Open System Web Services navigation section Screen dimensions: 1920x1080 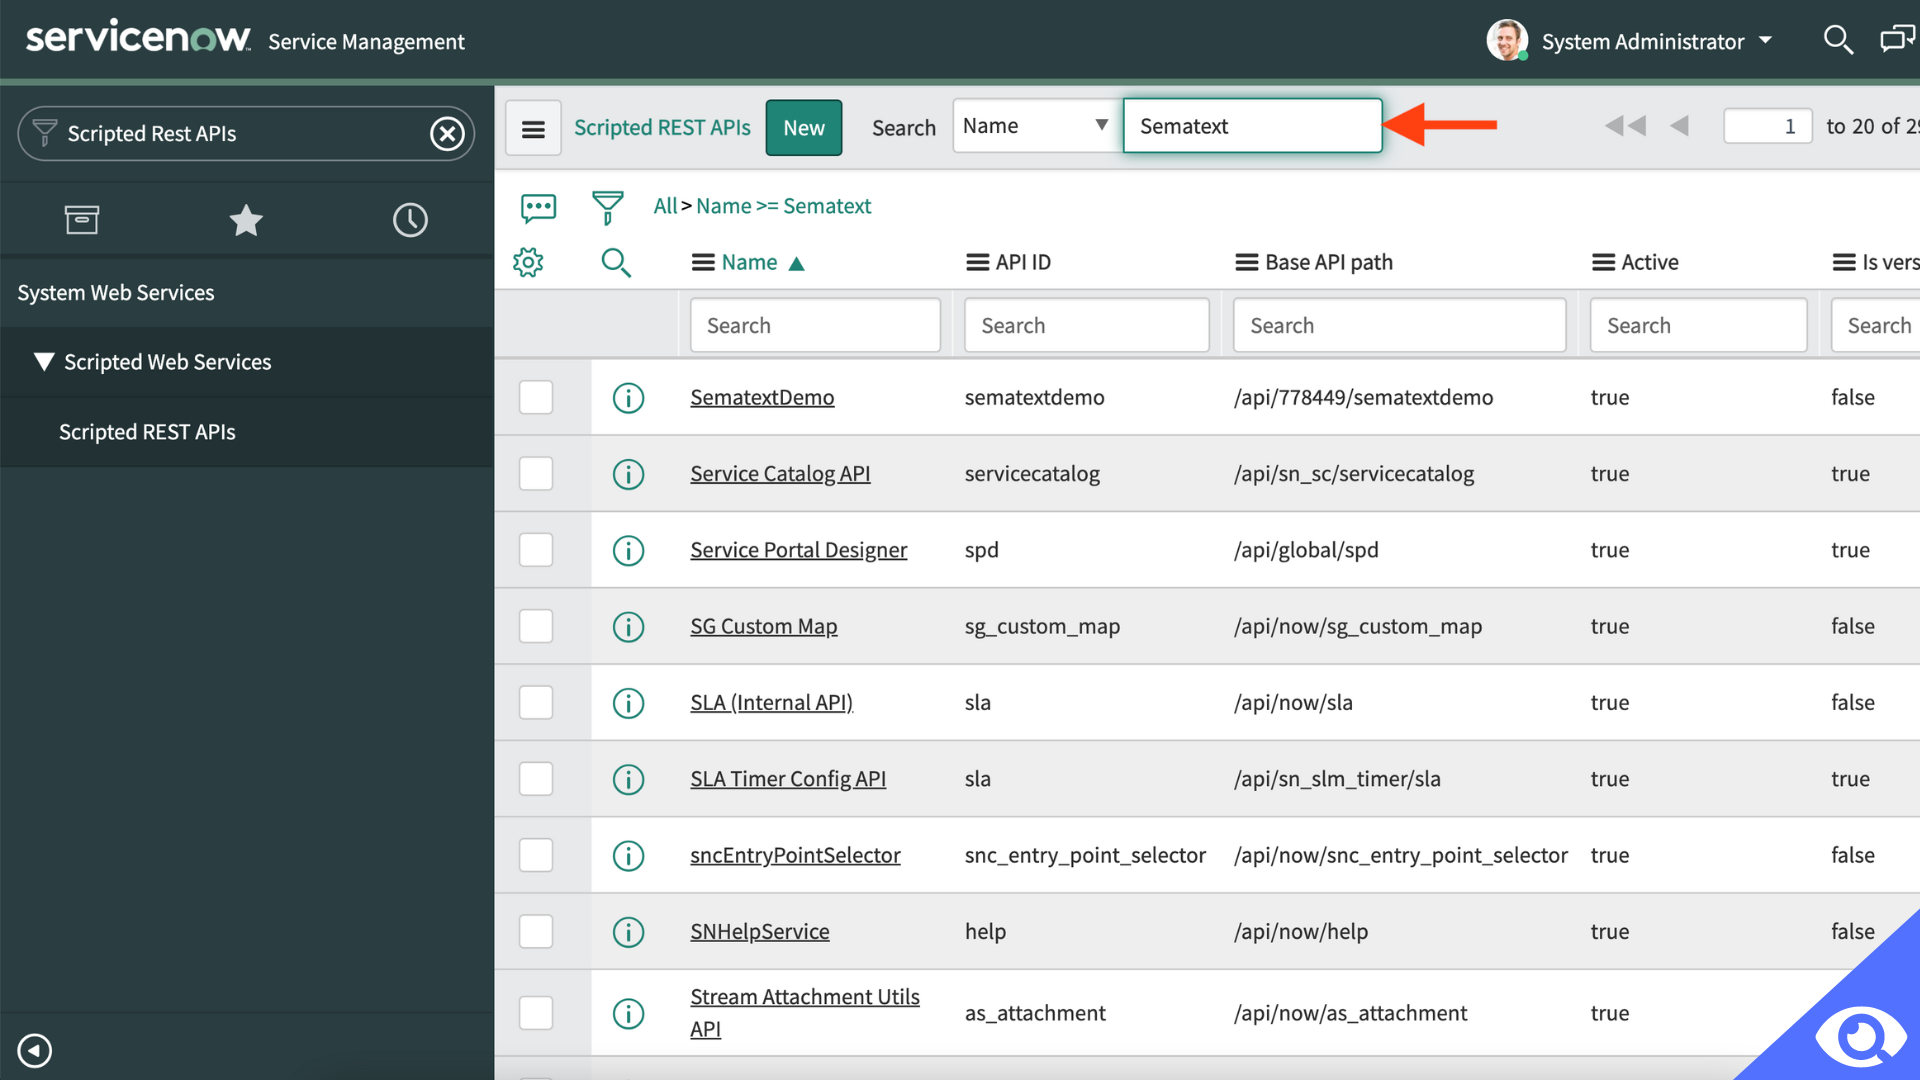(115, 291)
